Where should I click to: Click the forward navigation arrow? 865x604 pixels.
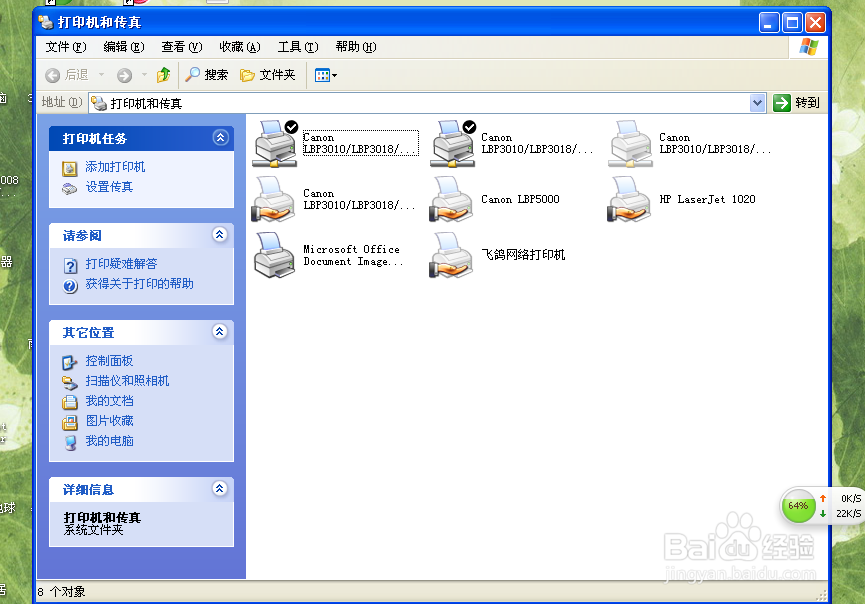[125, 75]
